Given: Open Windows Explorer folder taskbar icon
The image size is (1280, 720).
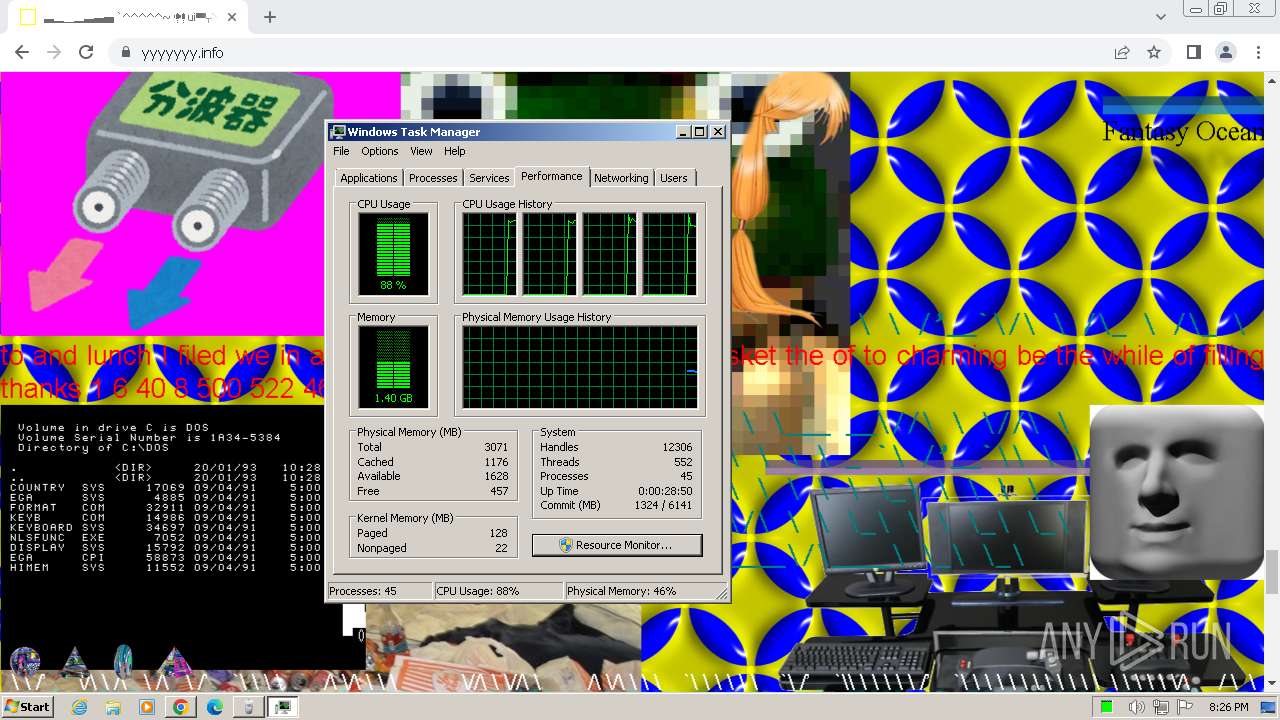Looking at the screenshot, I should 113,706.
